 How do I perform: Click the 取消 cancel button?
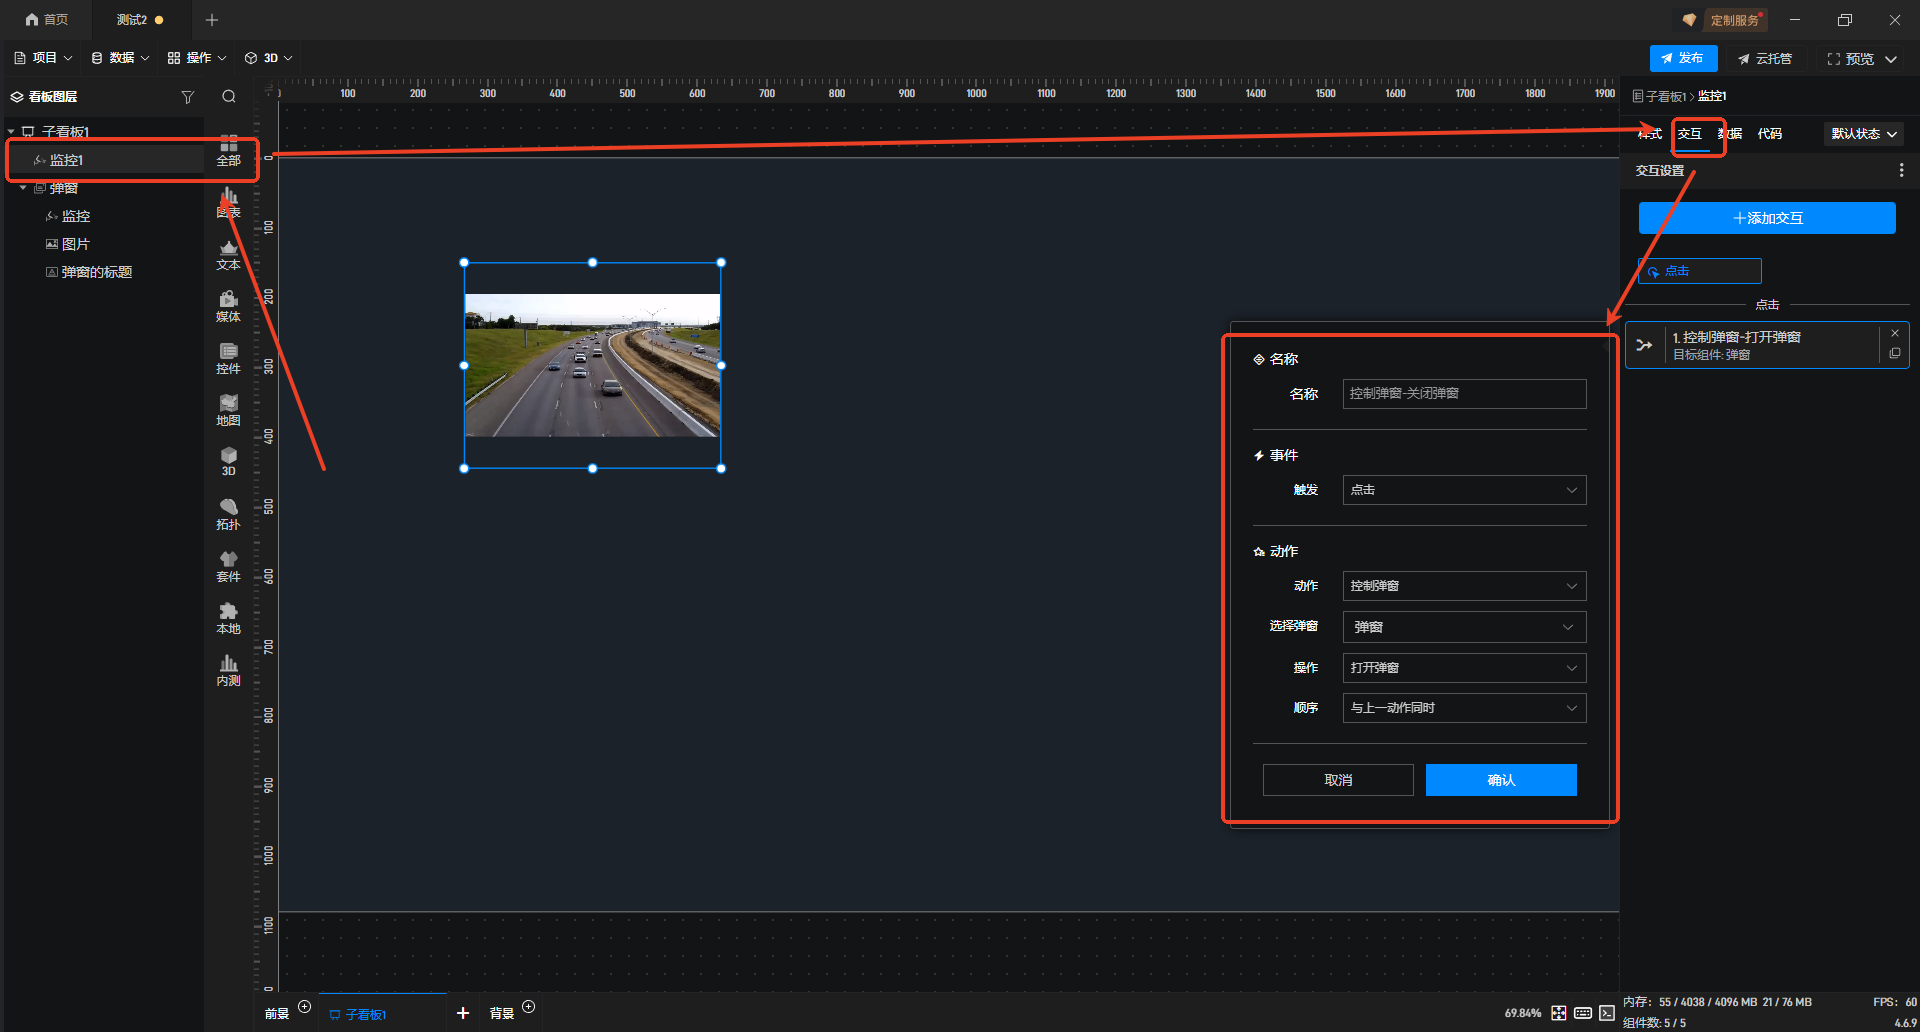tap(1337, 780)
